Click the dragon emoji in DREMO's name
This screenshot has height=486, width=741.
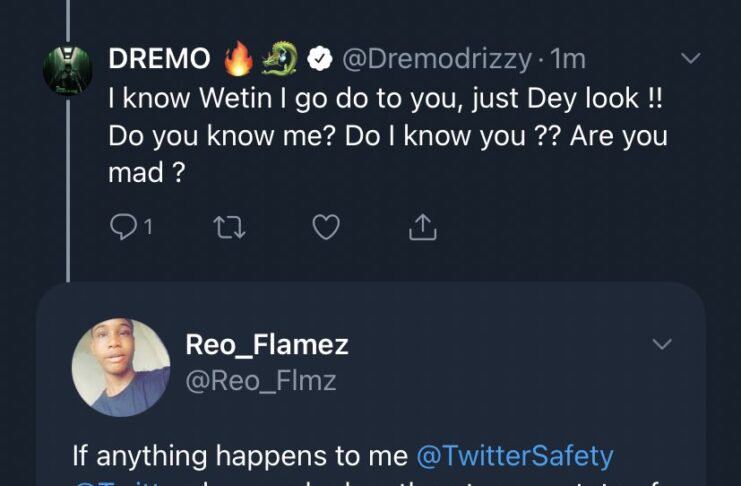point(280,60)
